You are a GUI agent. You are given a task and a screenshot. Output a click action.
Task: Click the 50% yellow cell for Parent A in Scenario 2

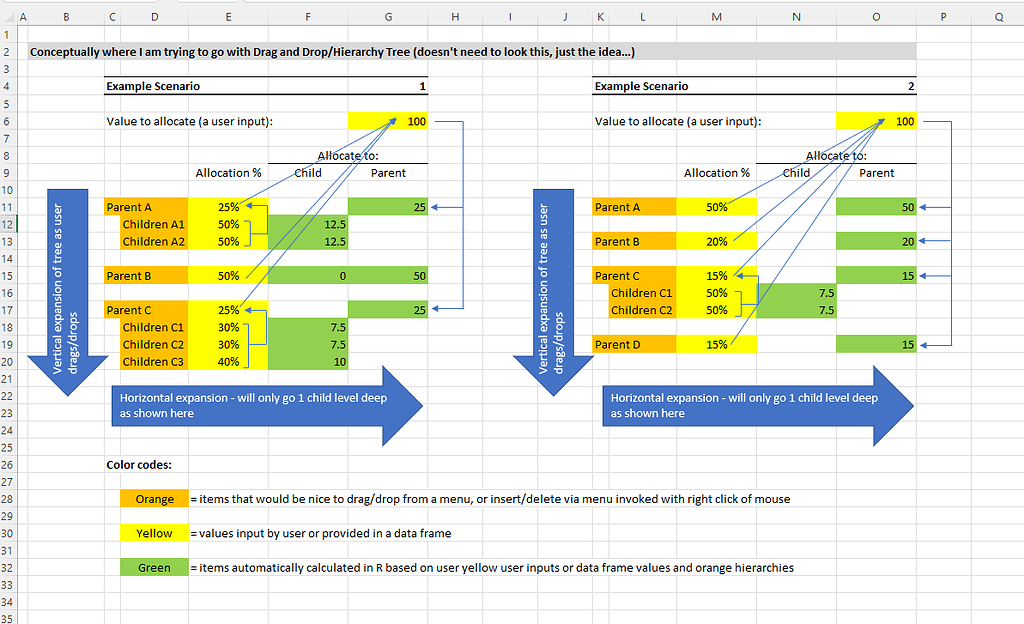point(718,206)
